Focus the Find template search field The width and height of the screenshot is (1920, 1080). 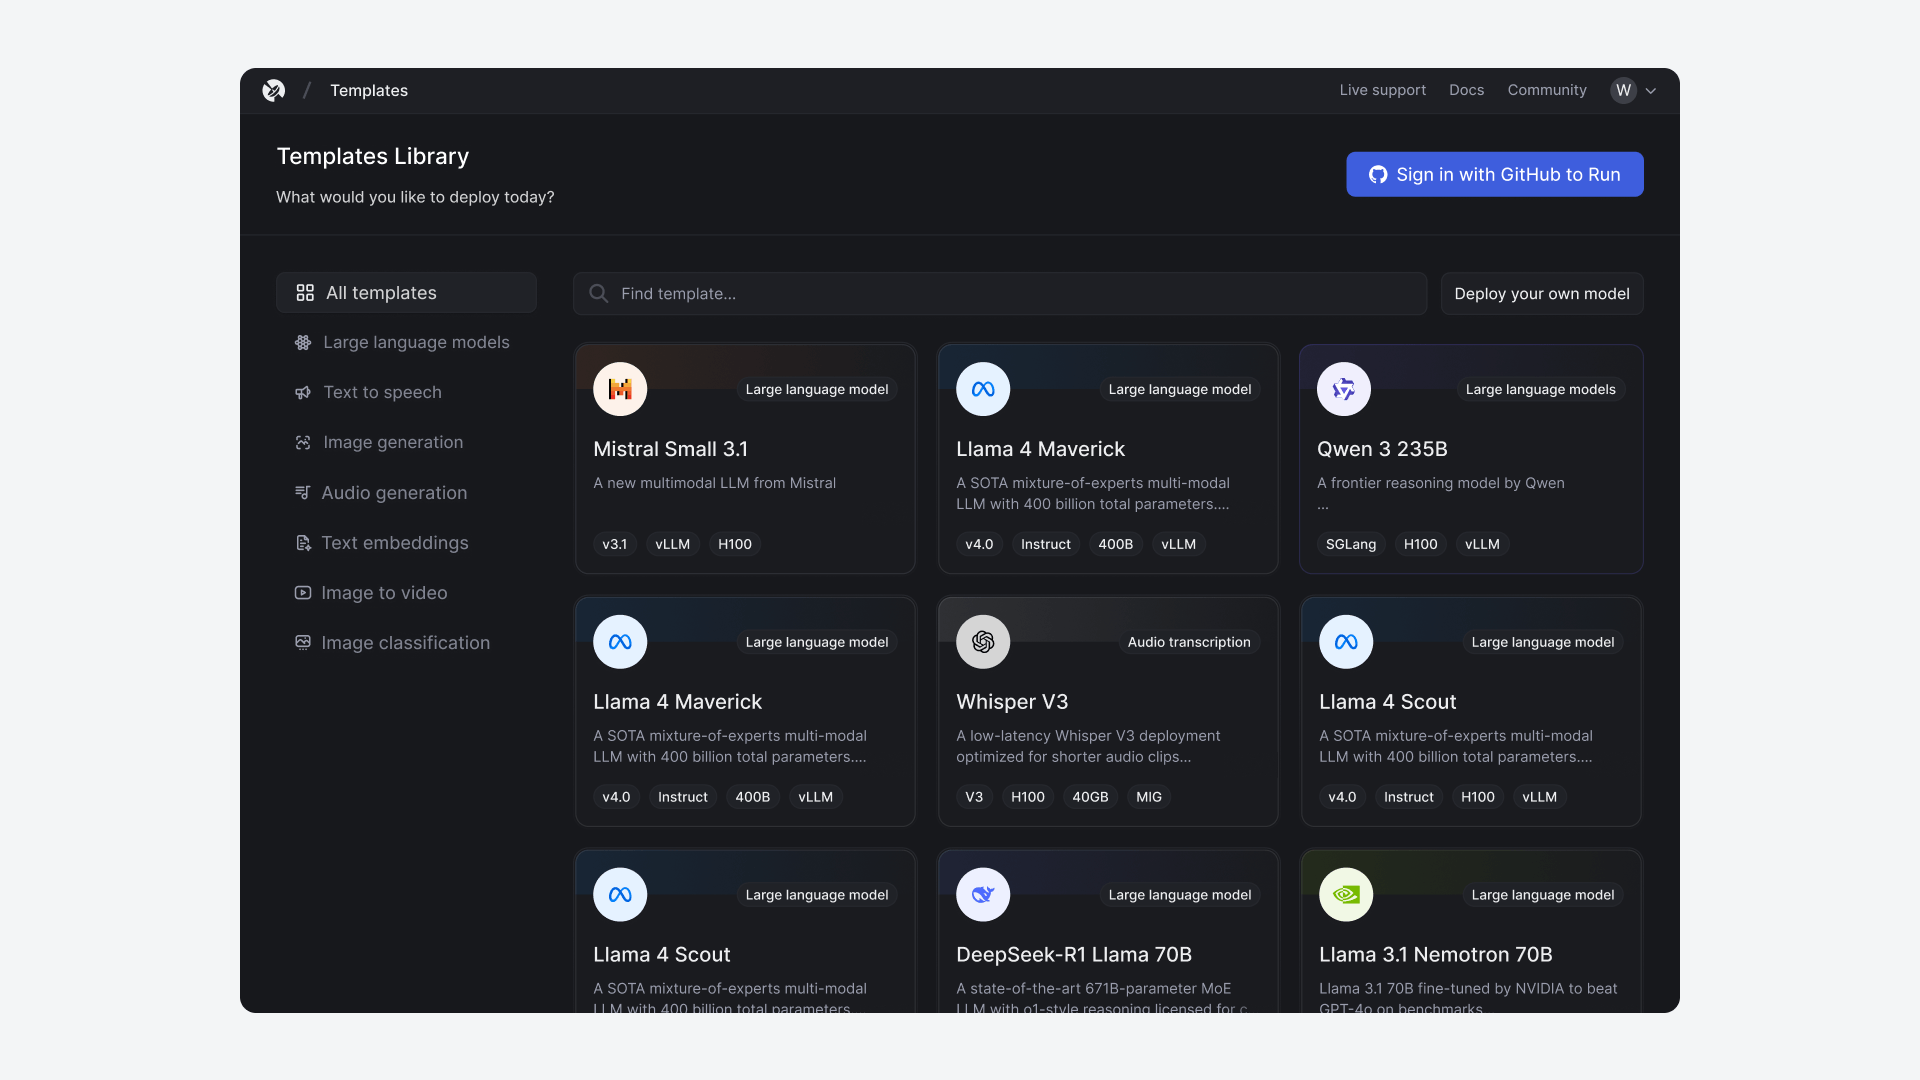point(1000,294)
